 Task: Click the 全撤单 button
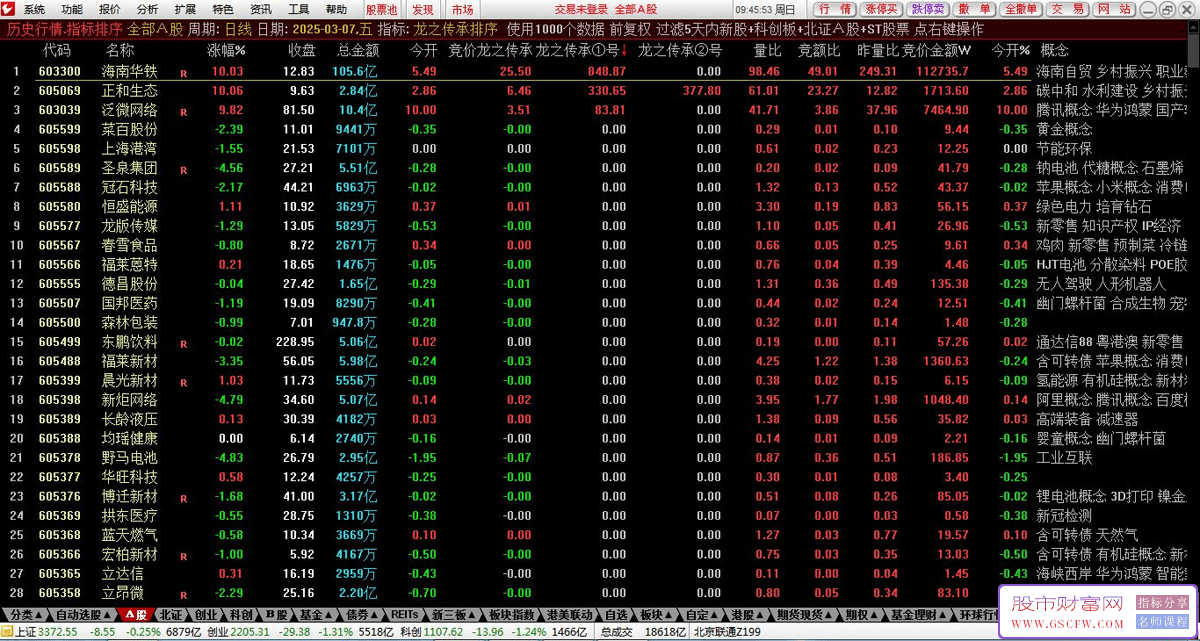tap(1021, 9)
